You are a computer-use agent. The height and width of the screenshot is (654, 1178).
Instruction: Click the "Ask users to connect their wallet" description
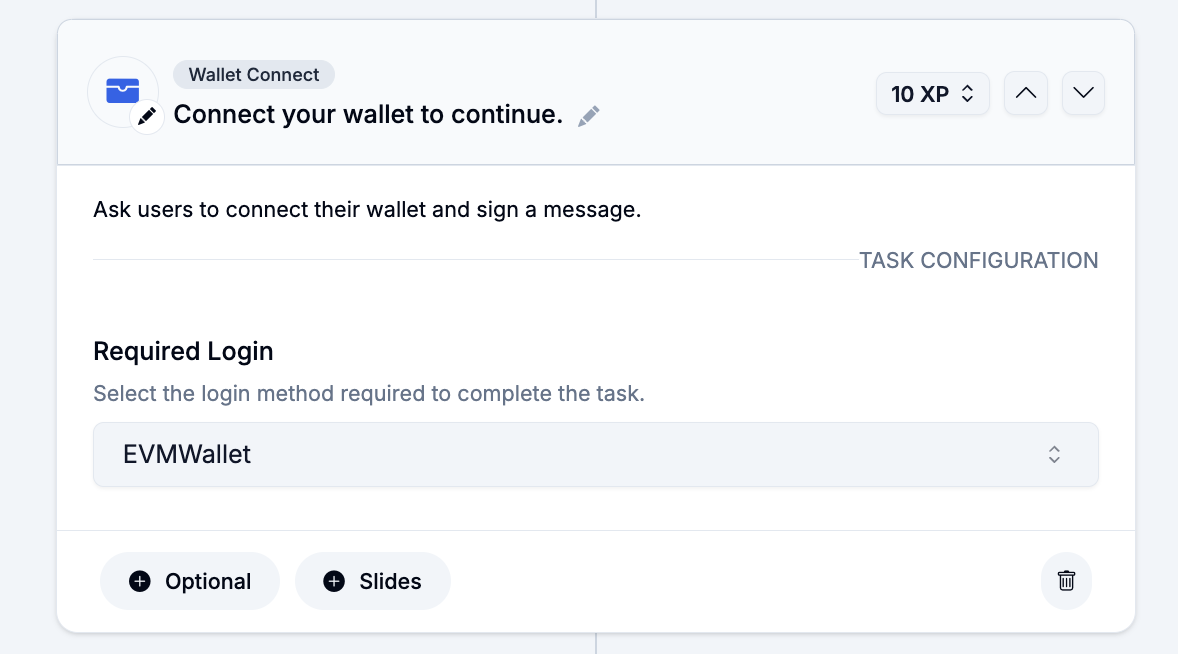click(366, 210)
